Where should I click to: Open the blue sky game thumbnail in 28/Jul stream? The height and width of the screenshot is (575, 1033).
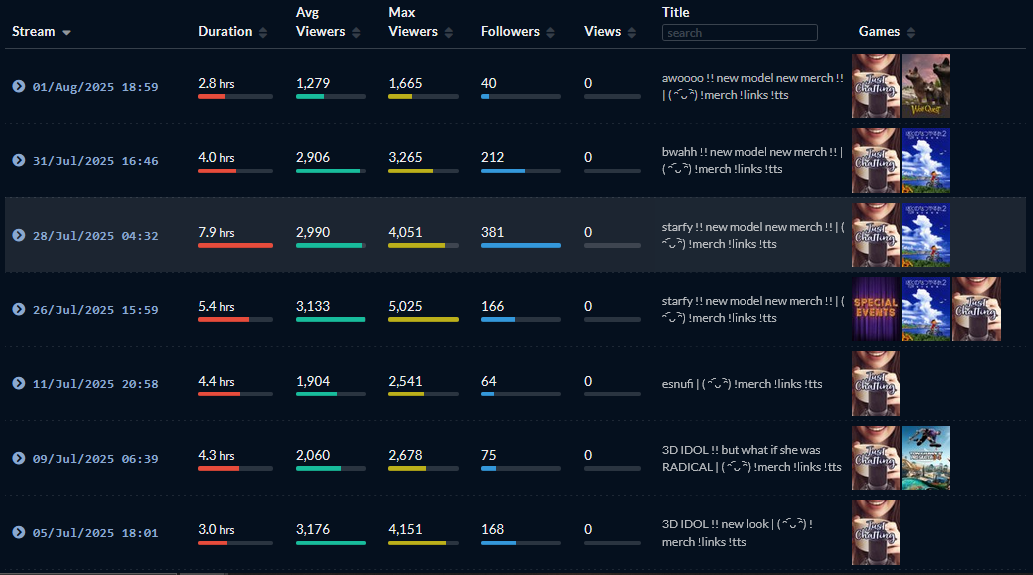926,234
